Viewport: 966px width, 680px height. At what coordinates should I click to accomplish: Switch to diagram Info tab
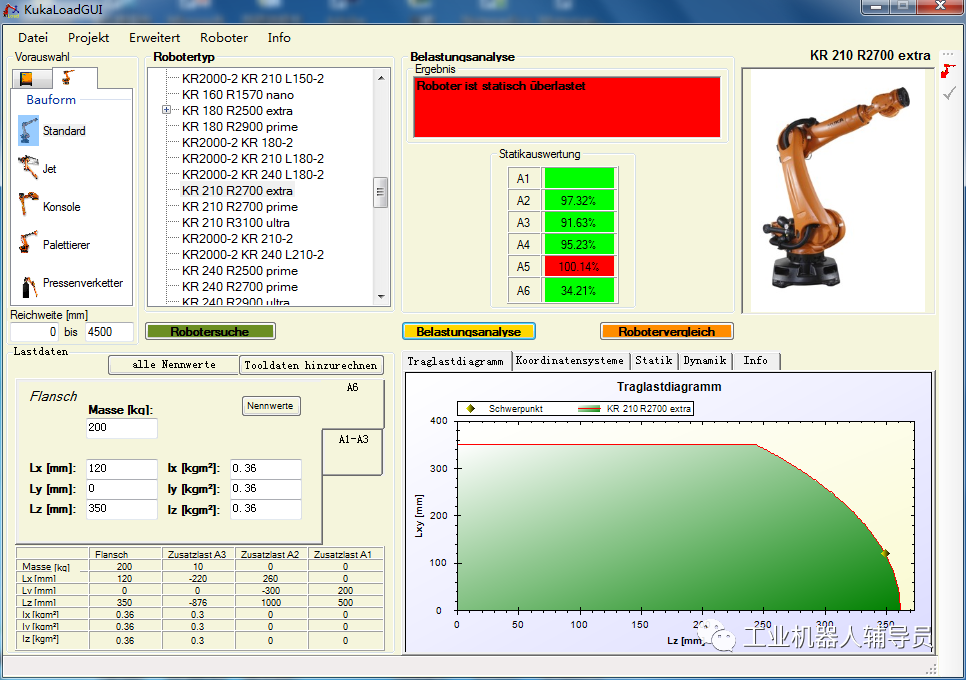pyautogui.click(x=755, y=361)
